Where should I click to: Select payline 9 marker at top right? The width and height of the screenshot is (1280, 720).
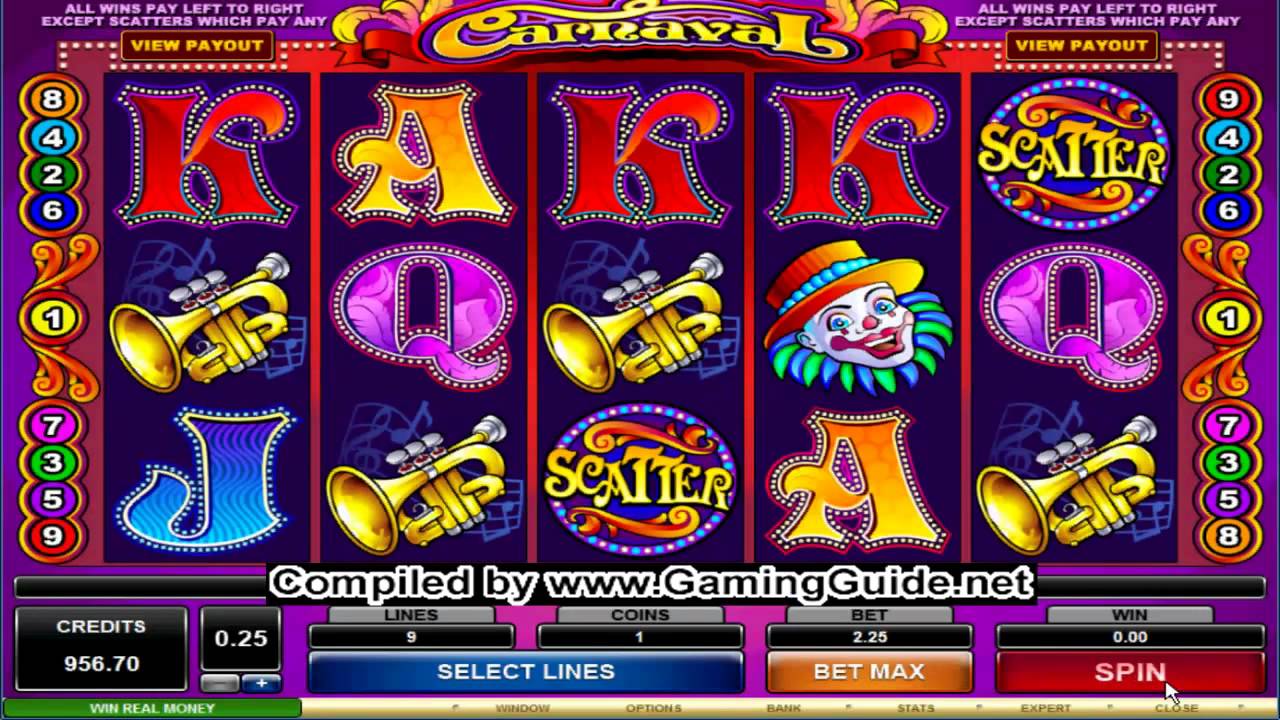[x=1227, y=100]
